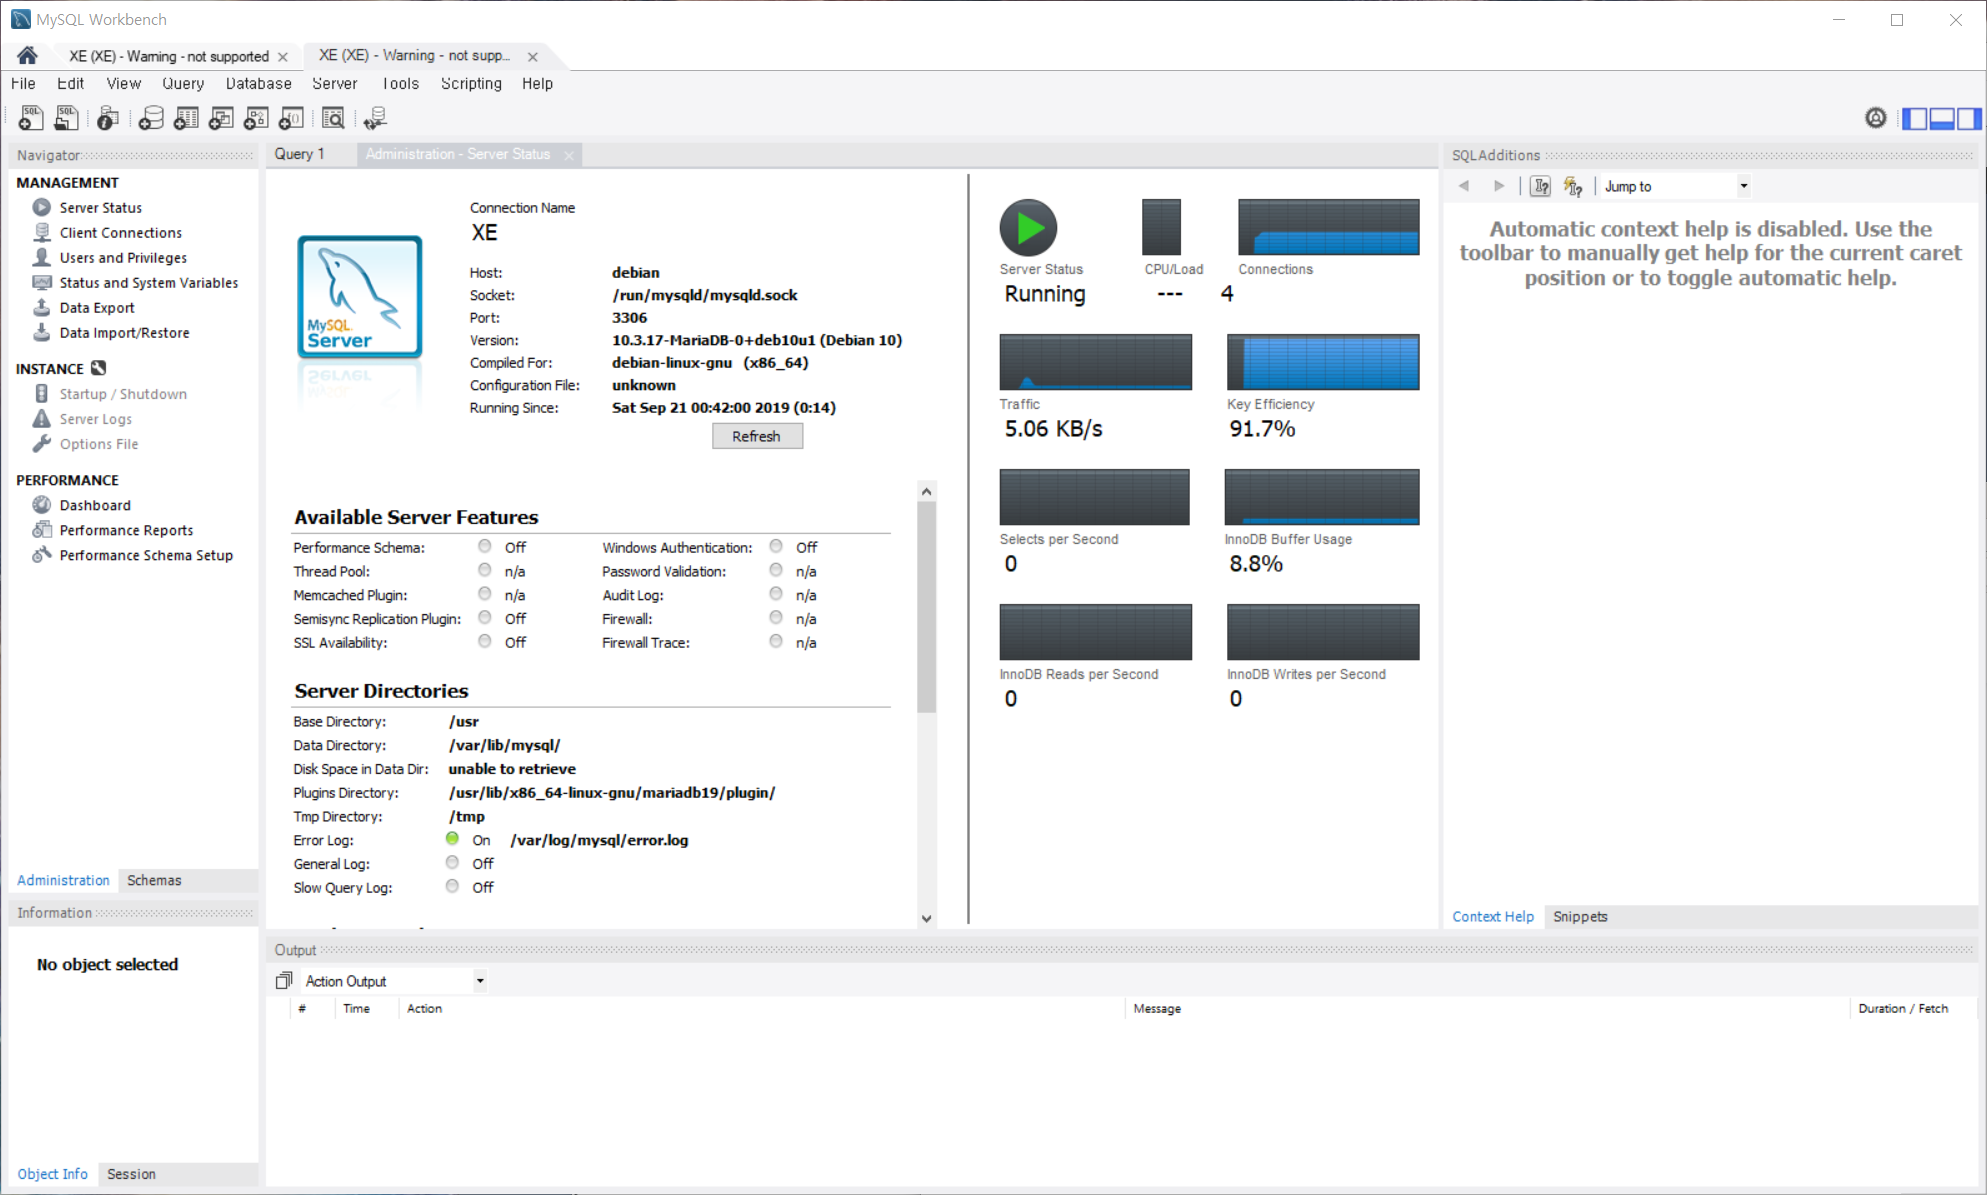Open Client Connections in Navigator
Viewport: 1987px width, 1195px height.
click(x=120, y=232)
